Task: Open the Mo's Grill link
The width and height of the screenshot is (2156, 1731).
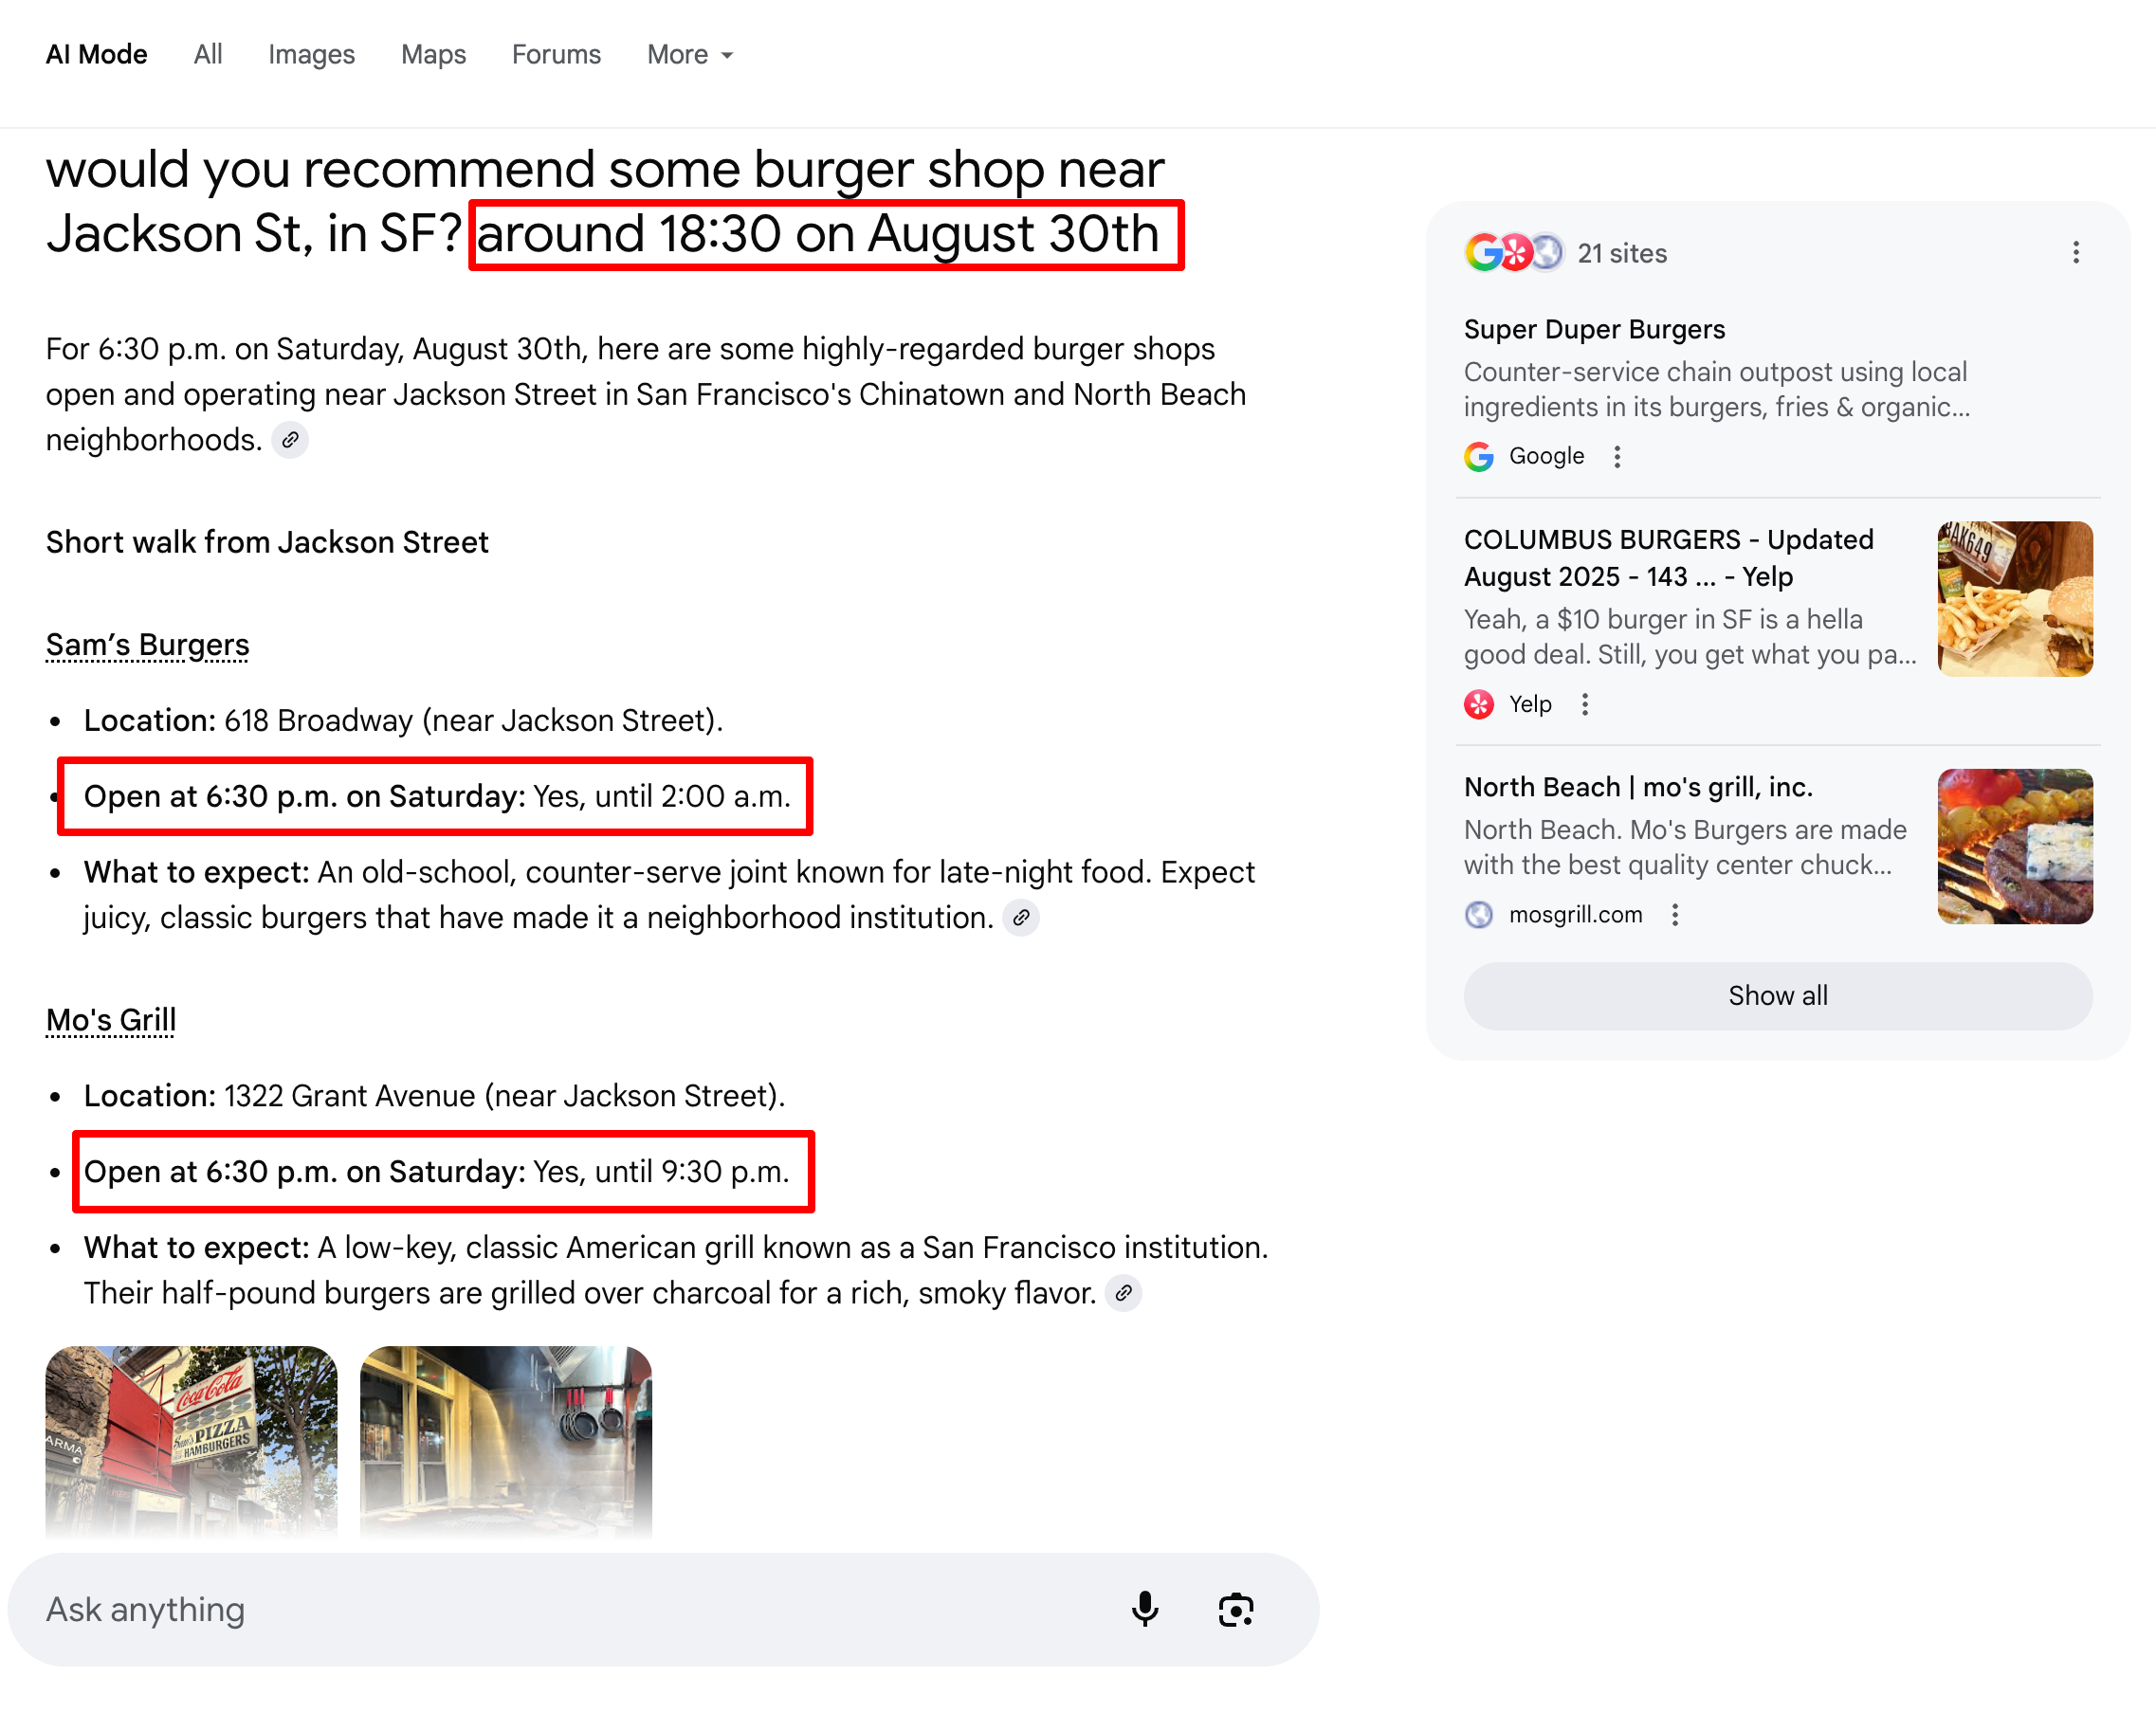Action: click(x=111, y=1020)
